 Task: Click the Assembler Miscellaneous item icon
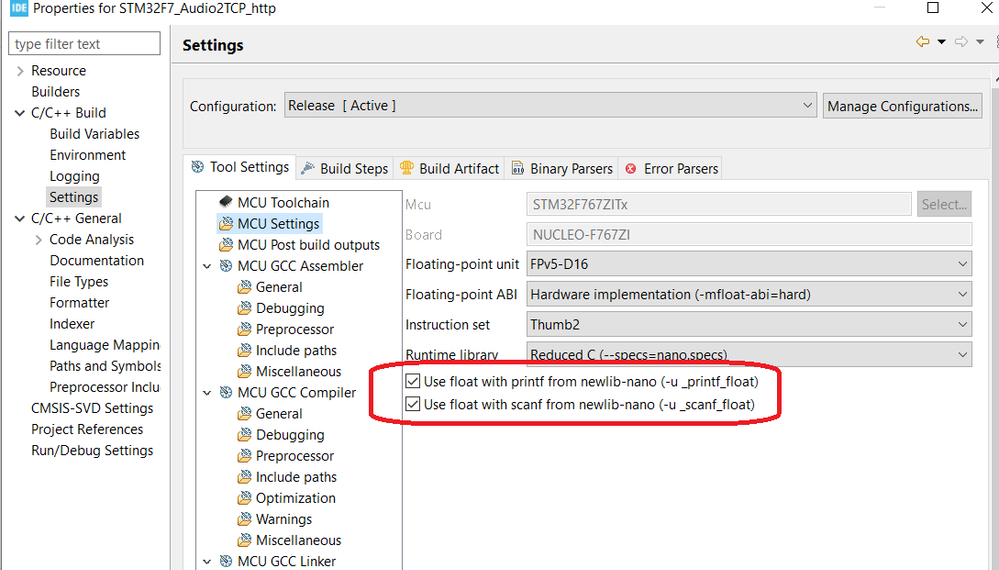[x=244, y=371]
